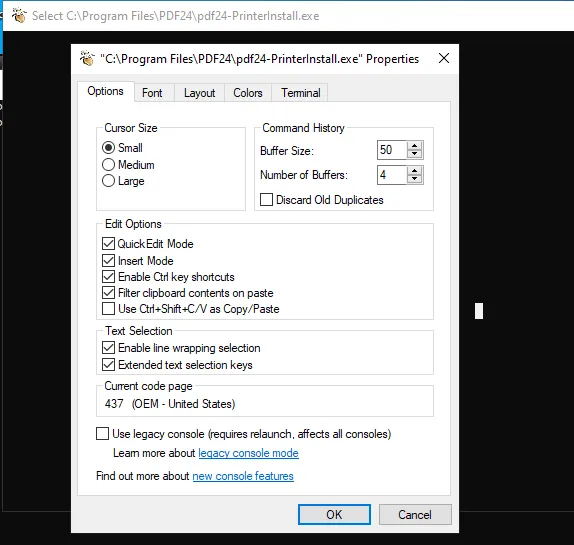The height and width of the screenshot is (545, 574).
Task: Toggle Filter clipboard contents on paste
Action: [108, 293]
